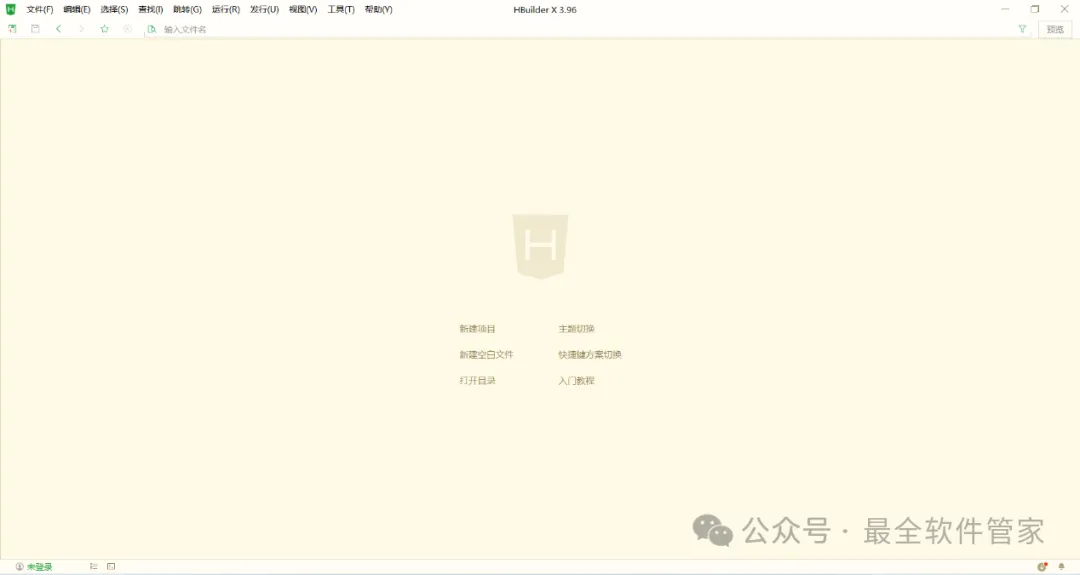Click the 打开目录 link
The image size is (1080, 575).
click(477, 380)
